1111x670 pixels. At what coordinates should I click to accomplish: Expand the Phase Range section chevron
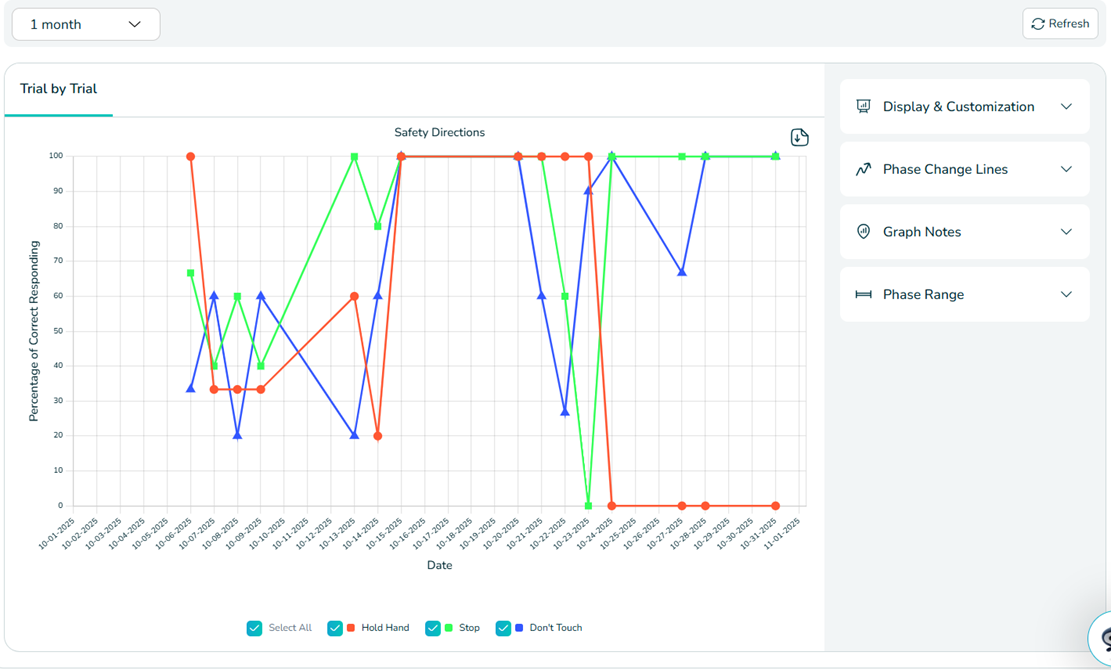tap(1066, 295)
